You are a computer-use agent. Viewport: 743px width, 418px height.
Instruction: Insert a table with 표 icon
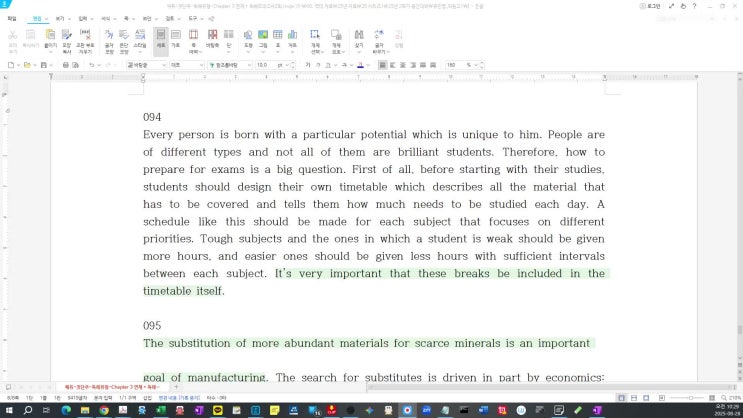click(277, 39)
